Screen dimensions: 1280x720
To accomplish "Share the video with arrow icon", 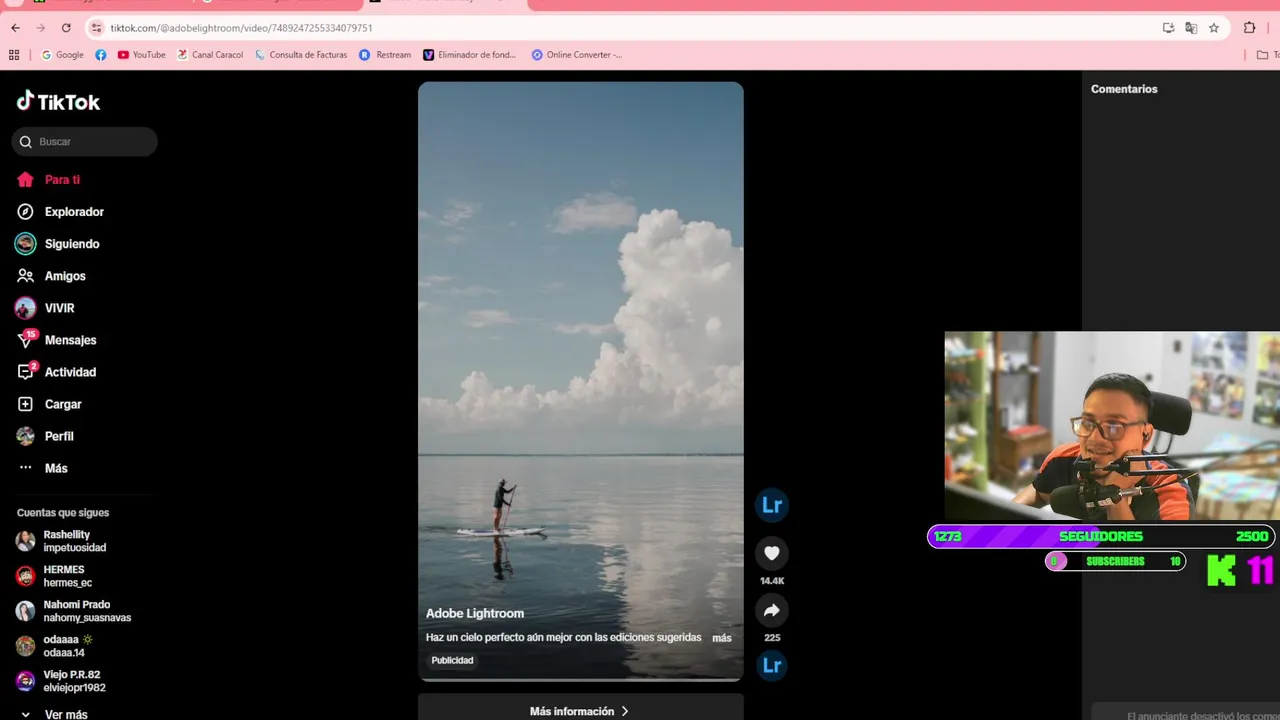I will 771,610.
